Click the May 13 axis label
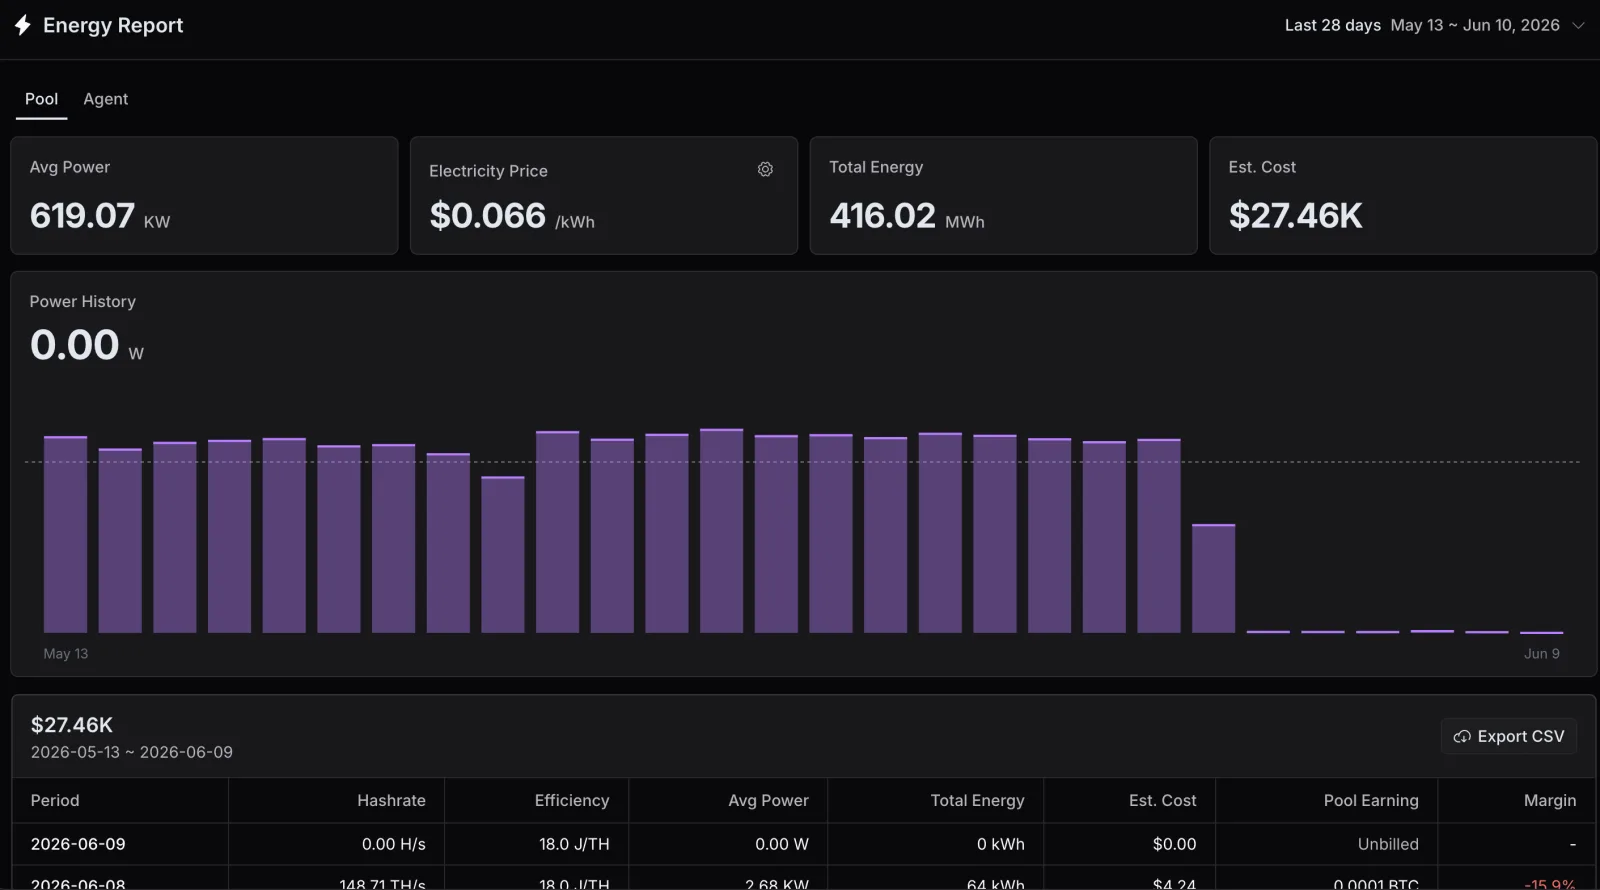The height and width of the screenshot is (890, 1600). coord(66,653)
